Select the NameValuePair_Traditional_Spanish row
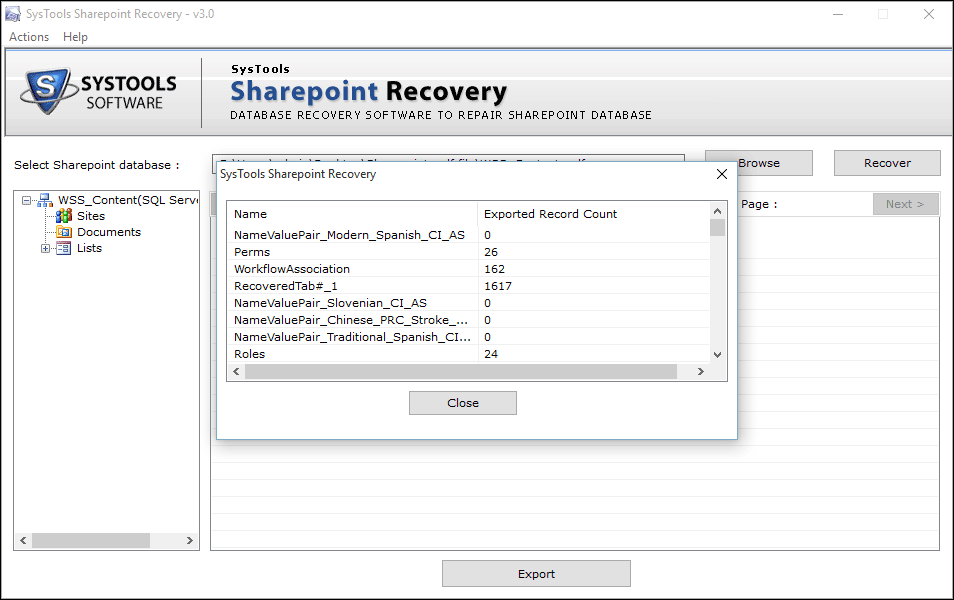Viewport: 954px width, 600px height. (x=468, y=337)
